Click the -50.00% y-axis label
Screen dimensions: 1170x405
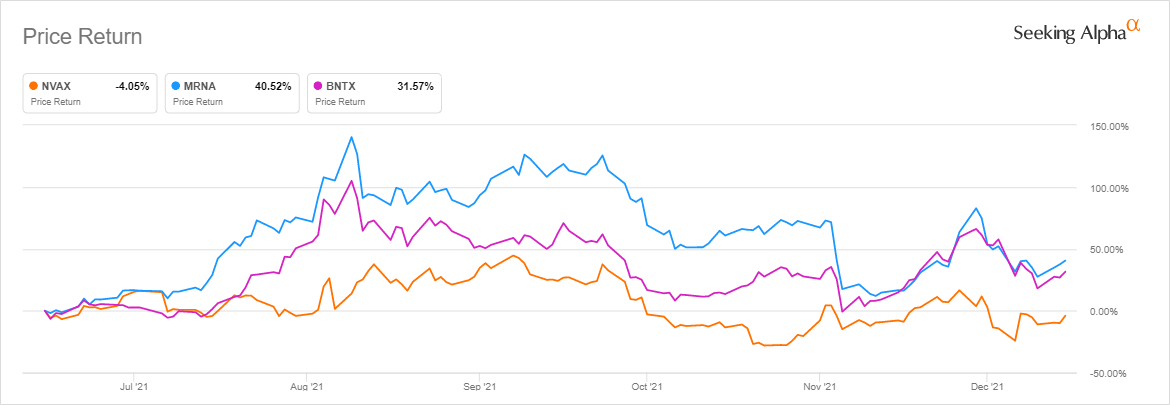pos(1107,373)
